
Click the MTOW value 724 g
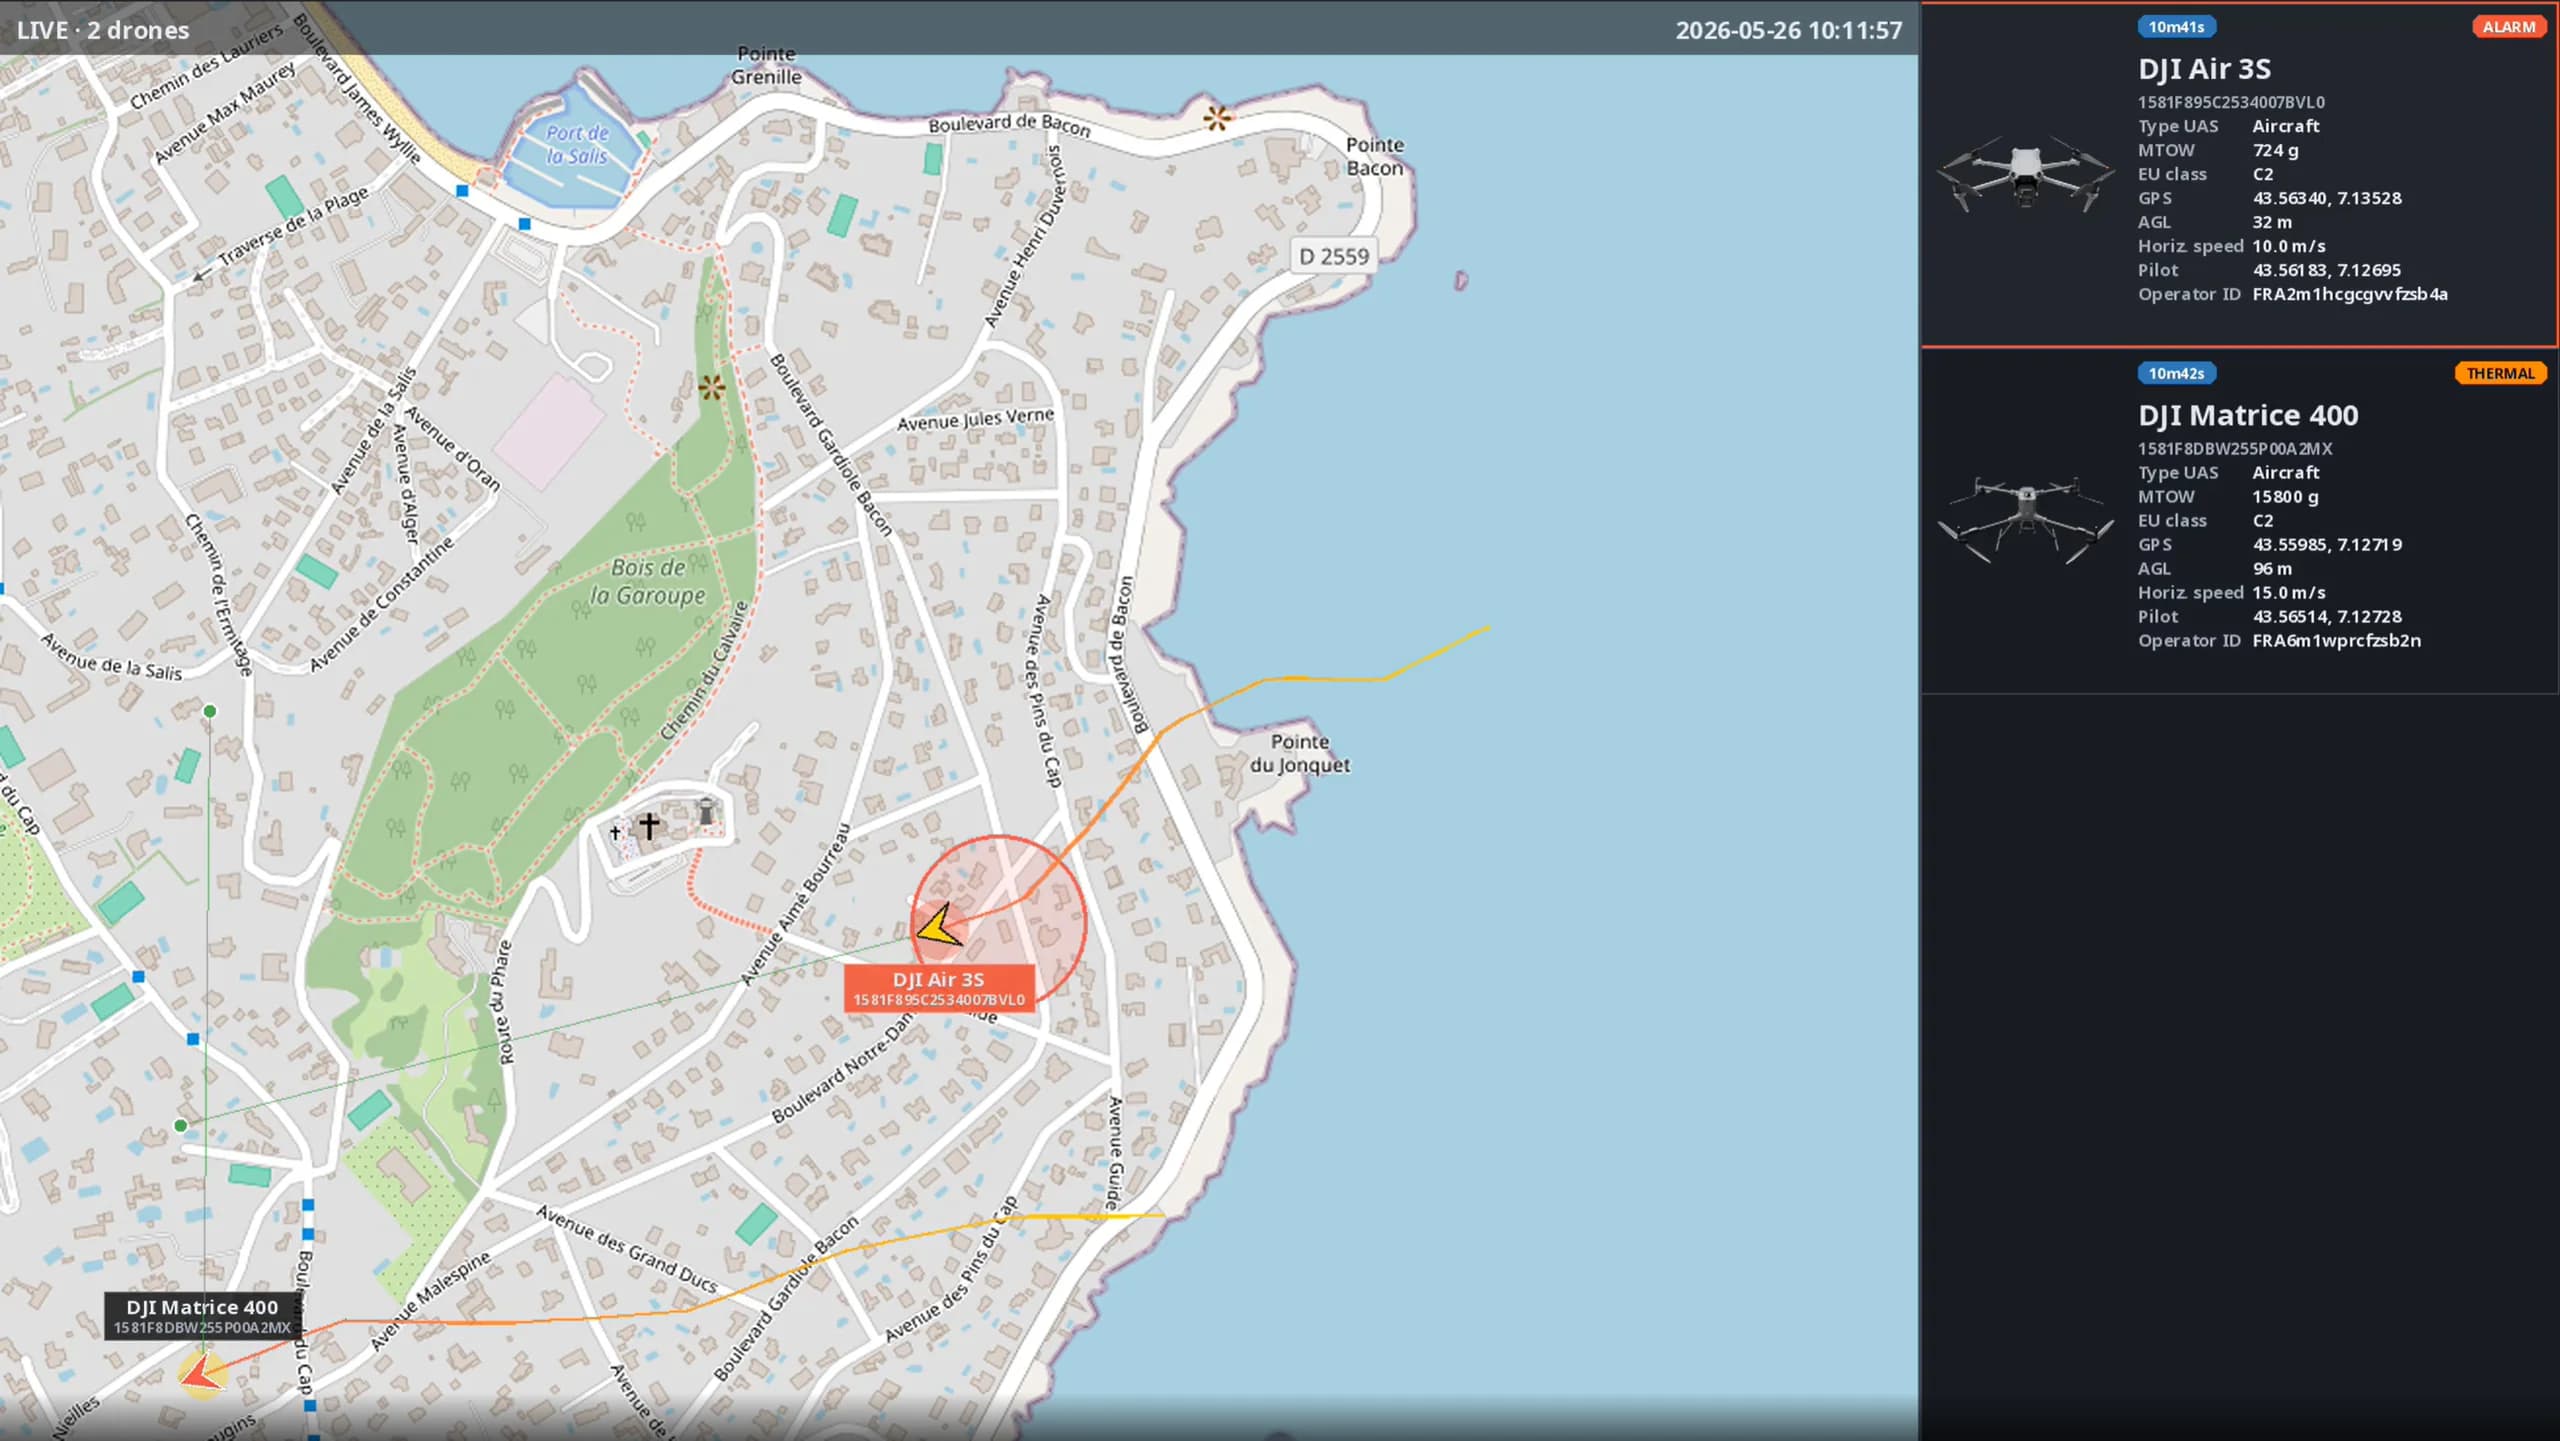tap(2275, 150)
